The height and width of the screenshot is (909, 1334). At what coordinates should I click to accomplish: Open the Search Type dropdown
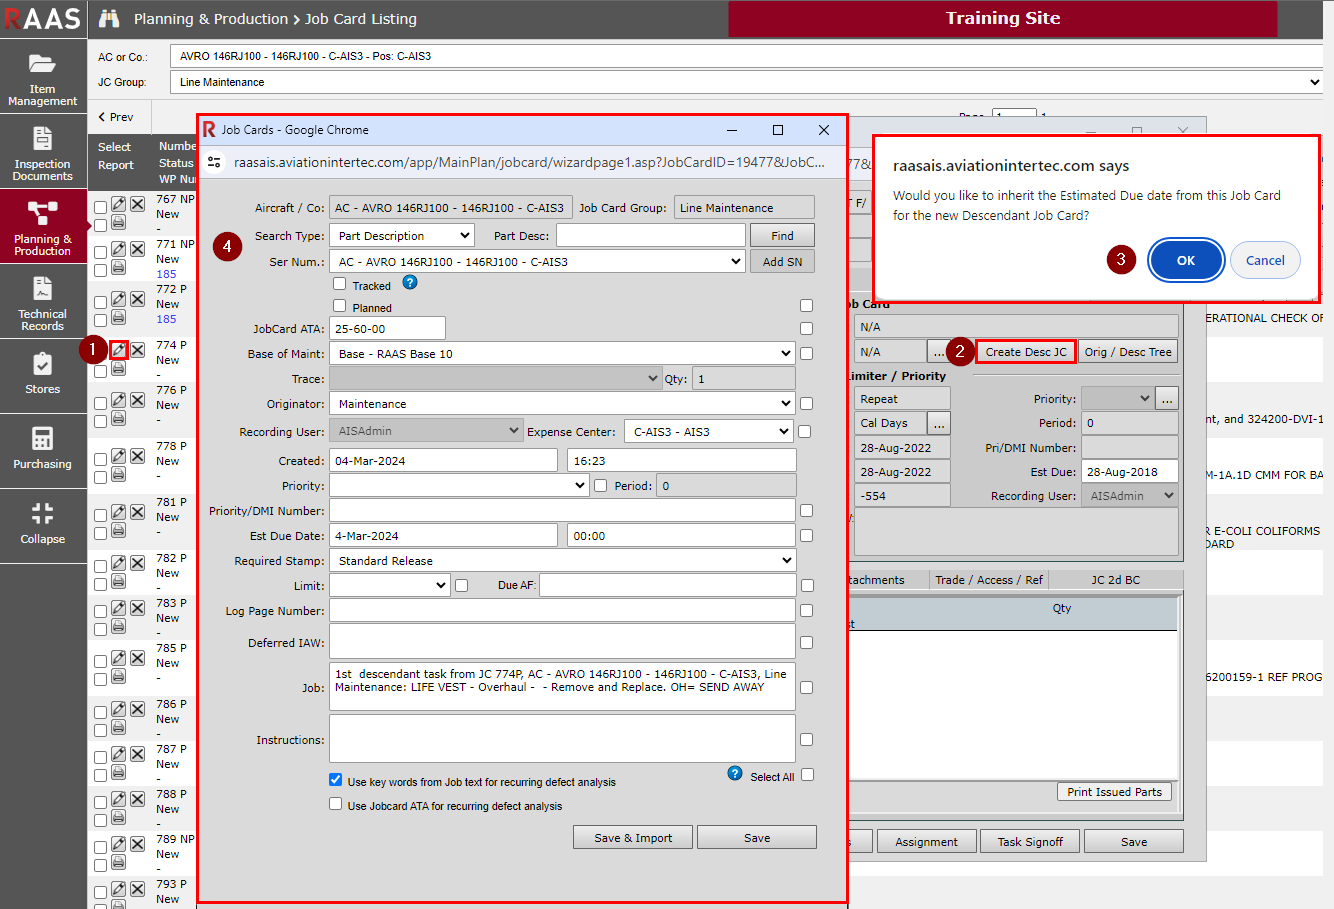pos(403,236)
